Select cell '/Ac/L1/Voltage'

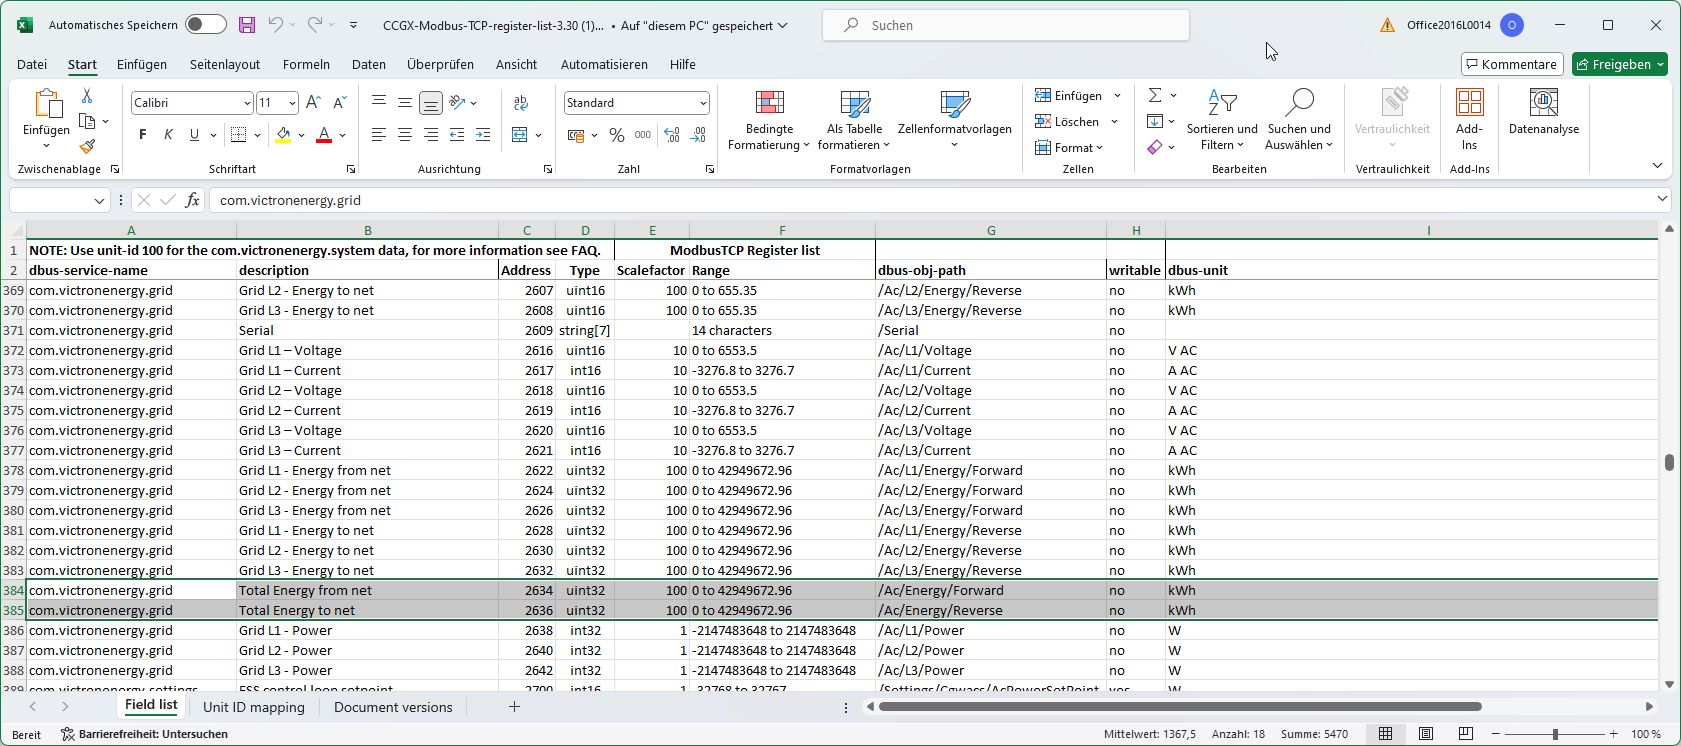pos(990,350)
